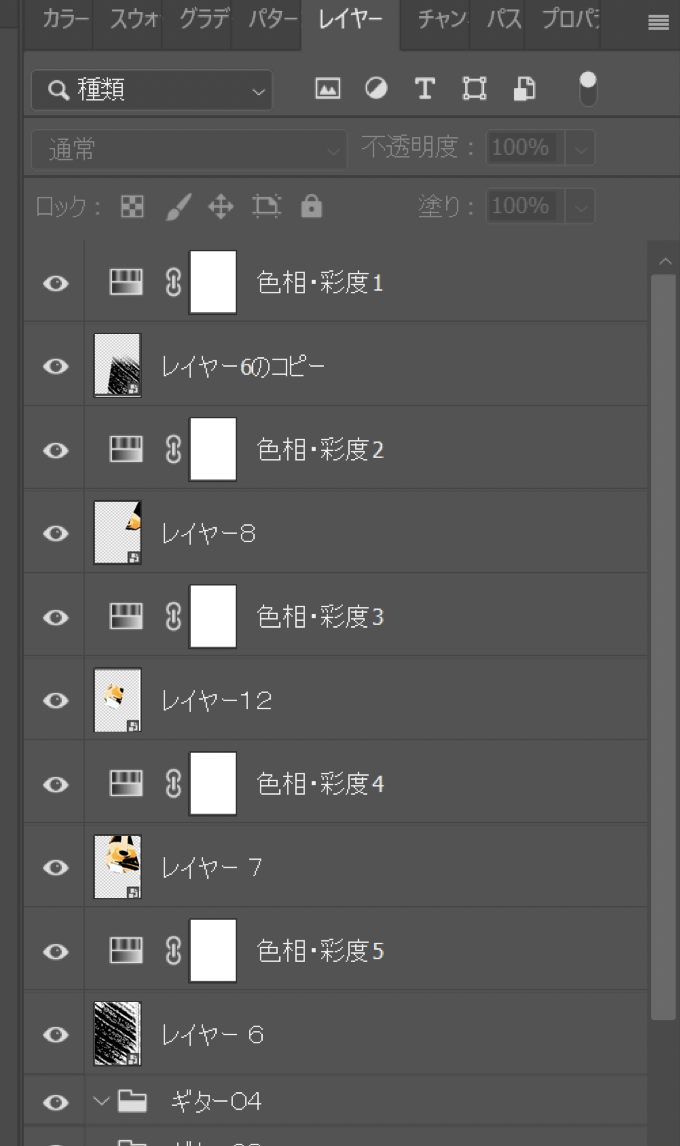Unlink mask chain on 色相・彩度 3
Viewport: 680px width, 1146px height.
[173, 617]
